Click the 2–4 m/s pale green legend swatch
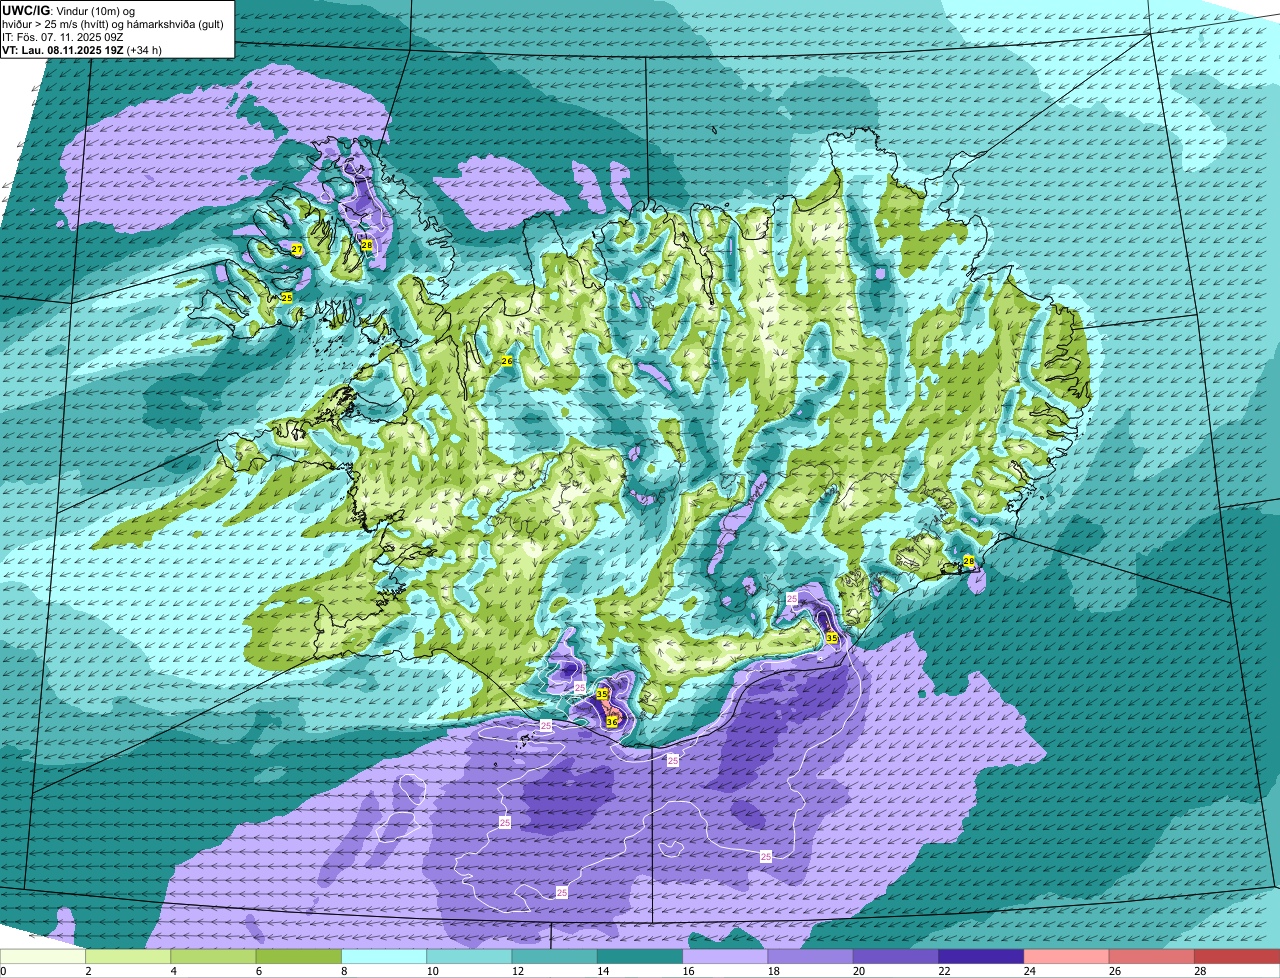Viewport: 1280px width, 978px height. tap(128, 956)
